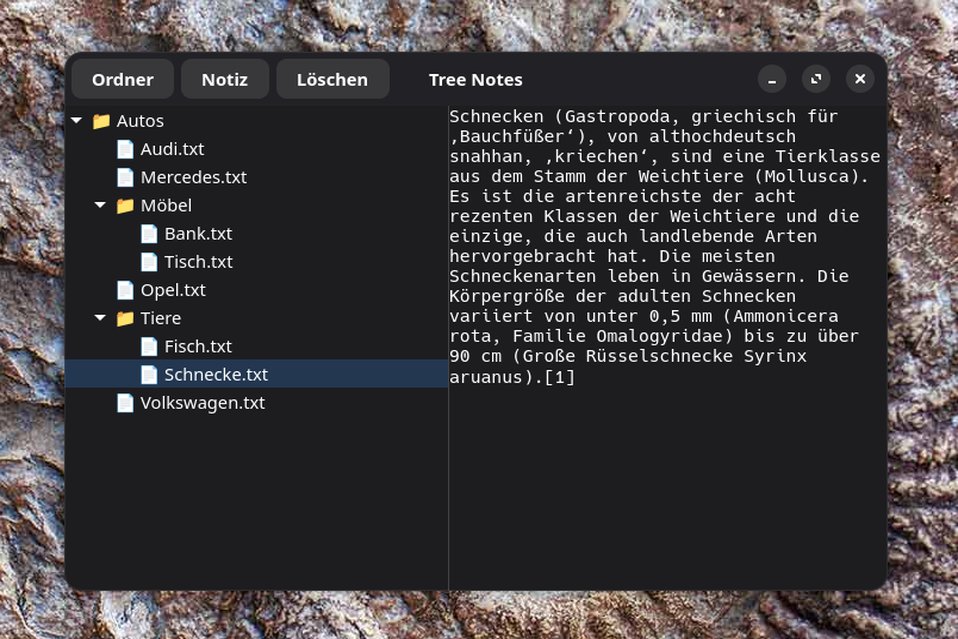The height and width of the screenshot is (639, 958).
Task: Click the Fisch.txt file icon
Action: 149,346
